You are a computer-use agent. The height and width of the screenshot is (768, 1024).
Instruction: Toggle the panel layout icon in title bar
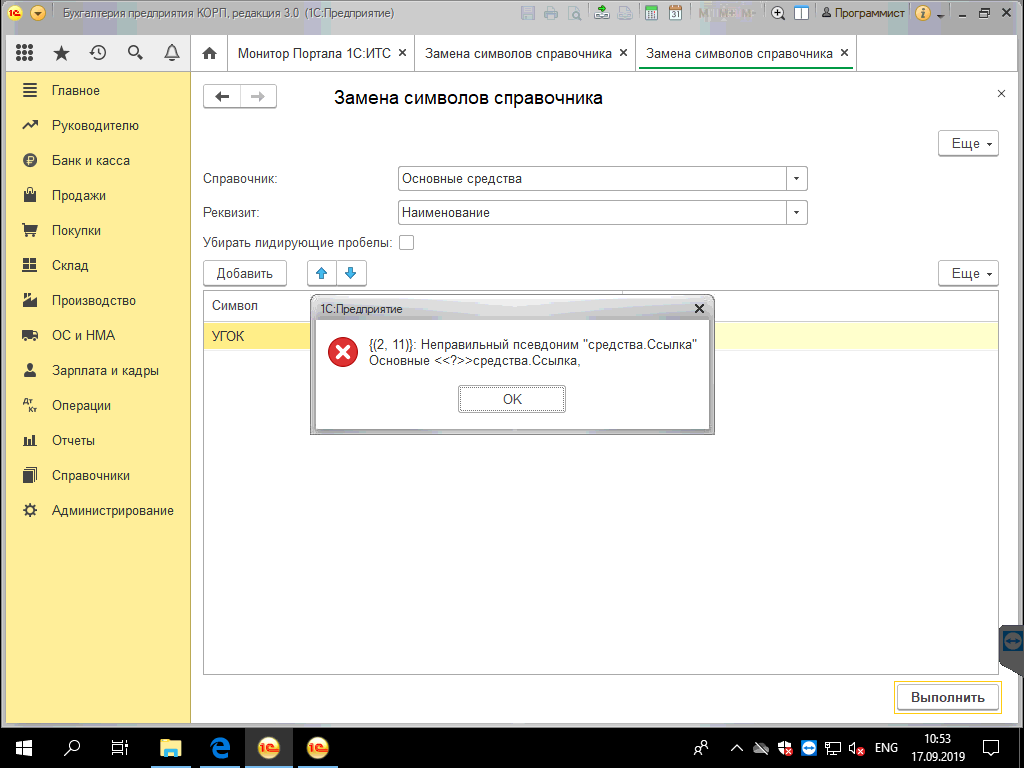pyautogui.click(x=801, y=13)
